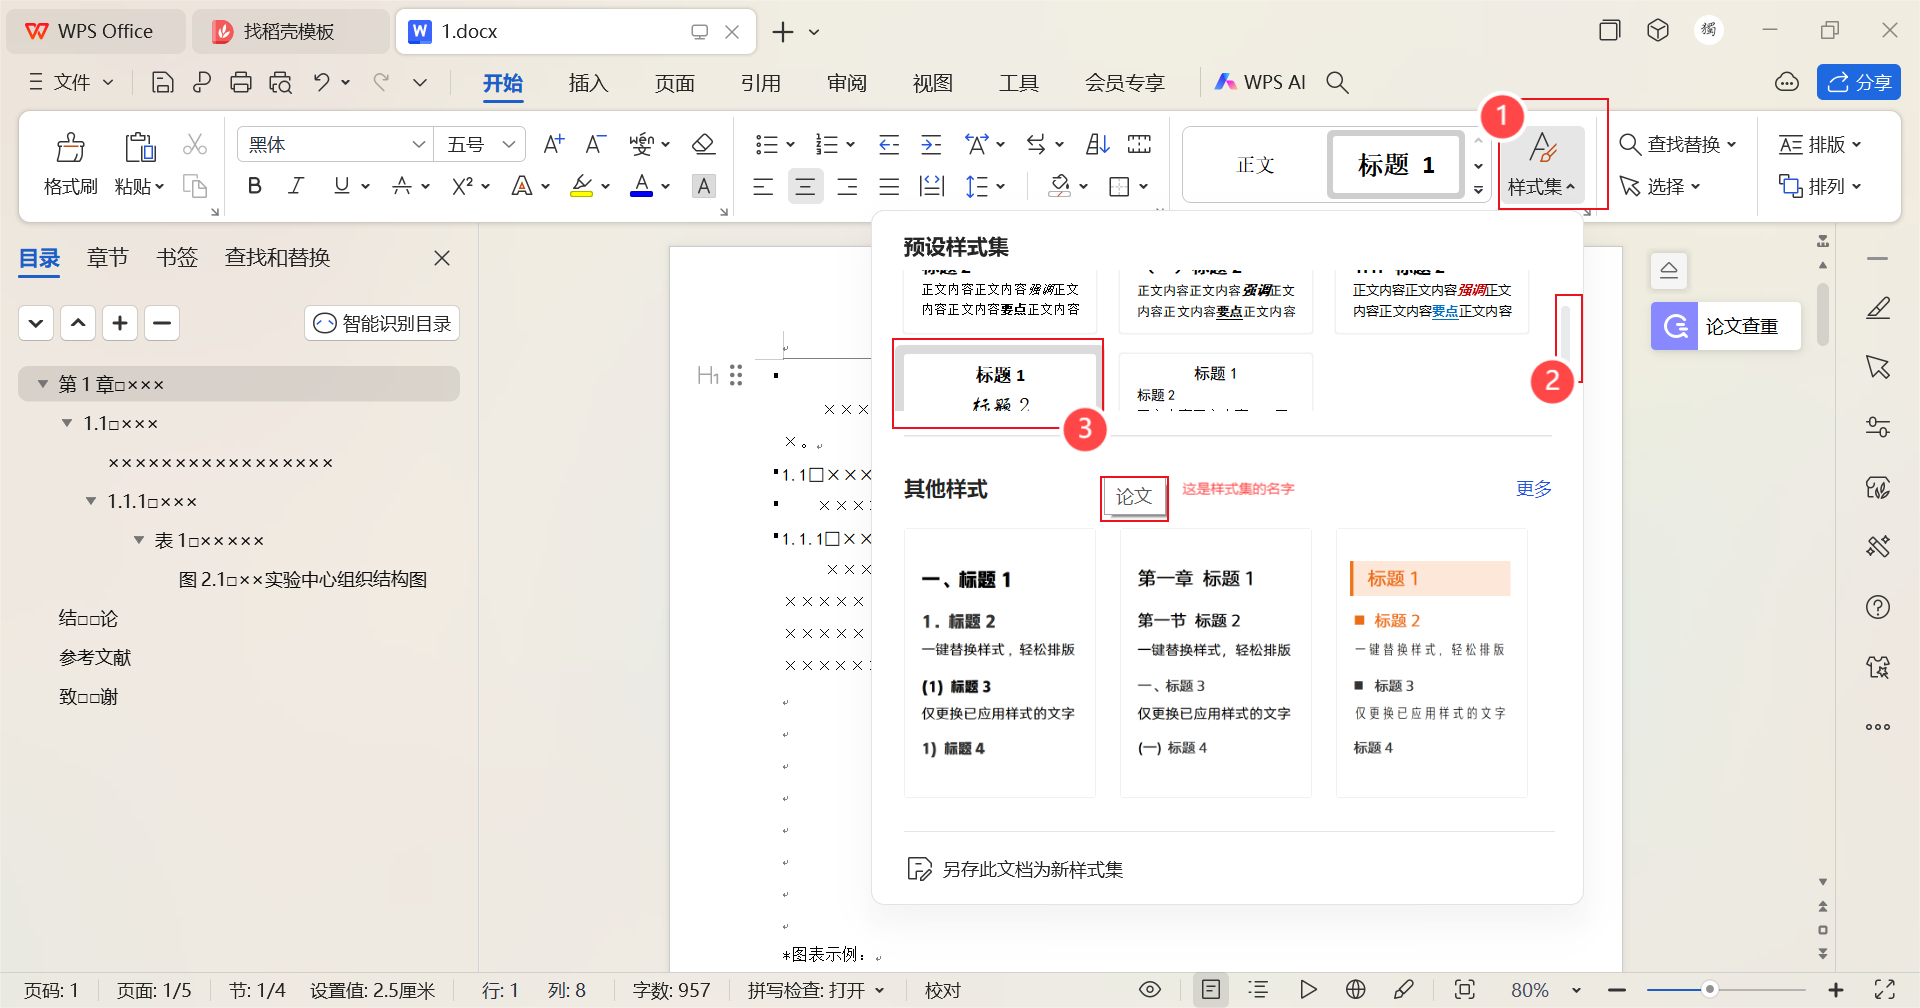Click the fullscreen icon in status bar
This screenshot has height=1008, width=1920.
[x=1885, y=990]
